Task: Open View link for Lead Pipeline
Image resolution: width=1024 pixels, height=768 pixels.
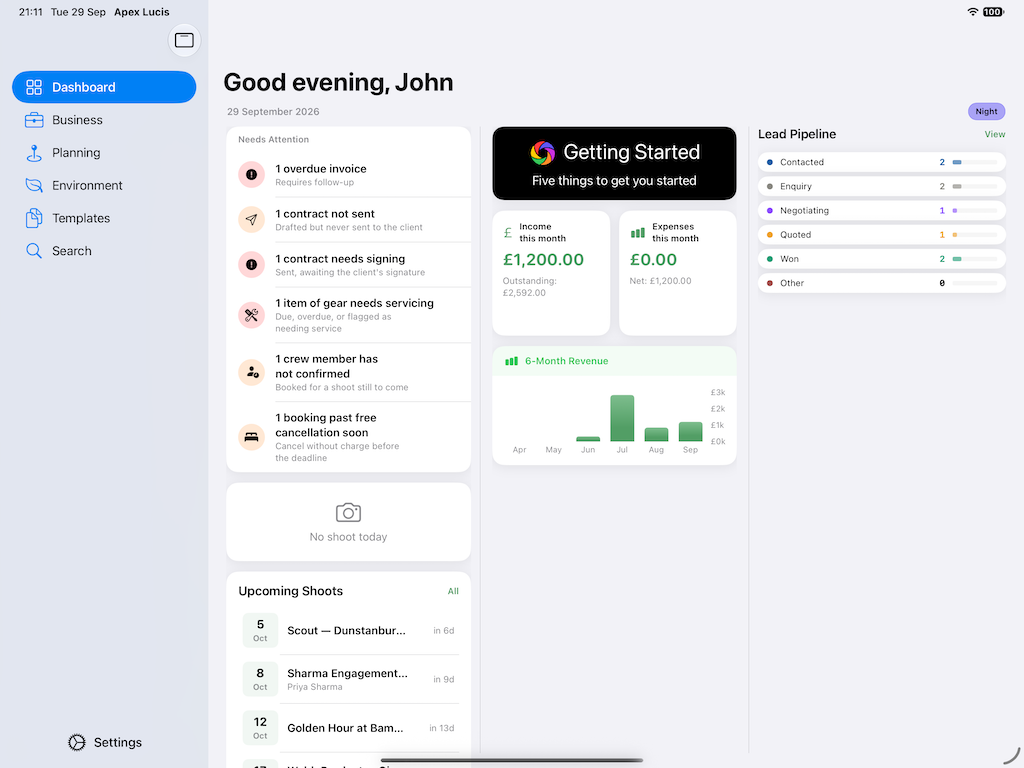Action: click(x=995, y=134)
